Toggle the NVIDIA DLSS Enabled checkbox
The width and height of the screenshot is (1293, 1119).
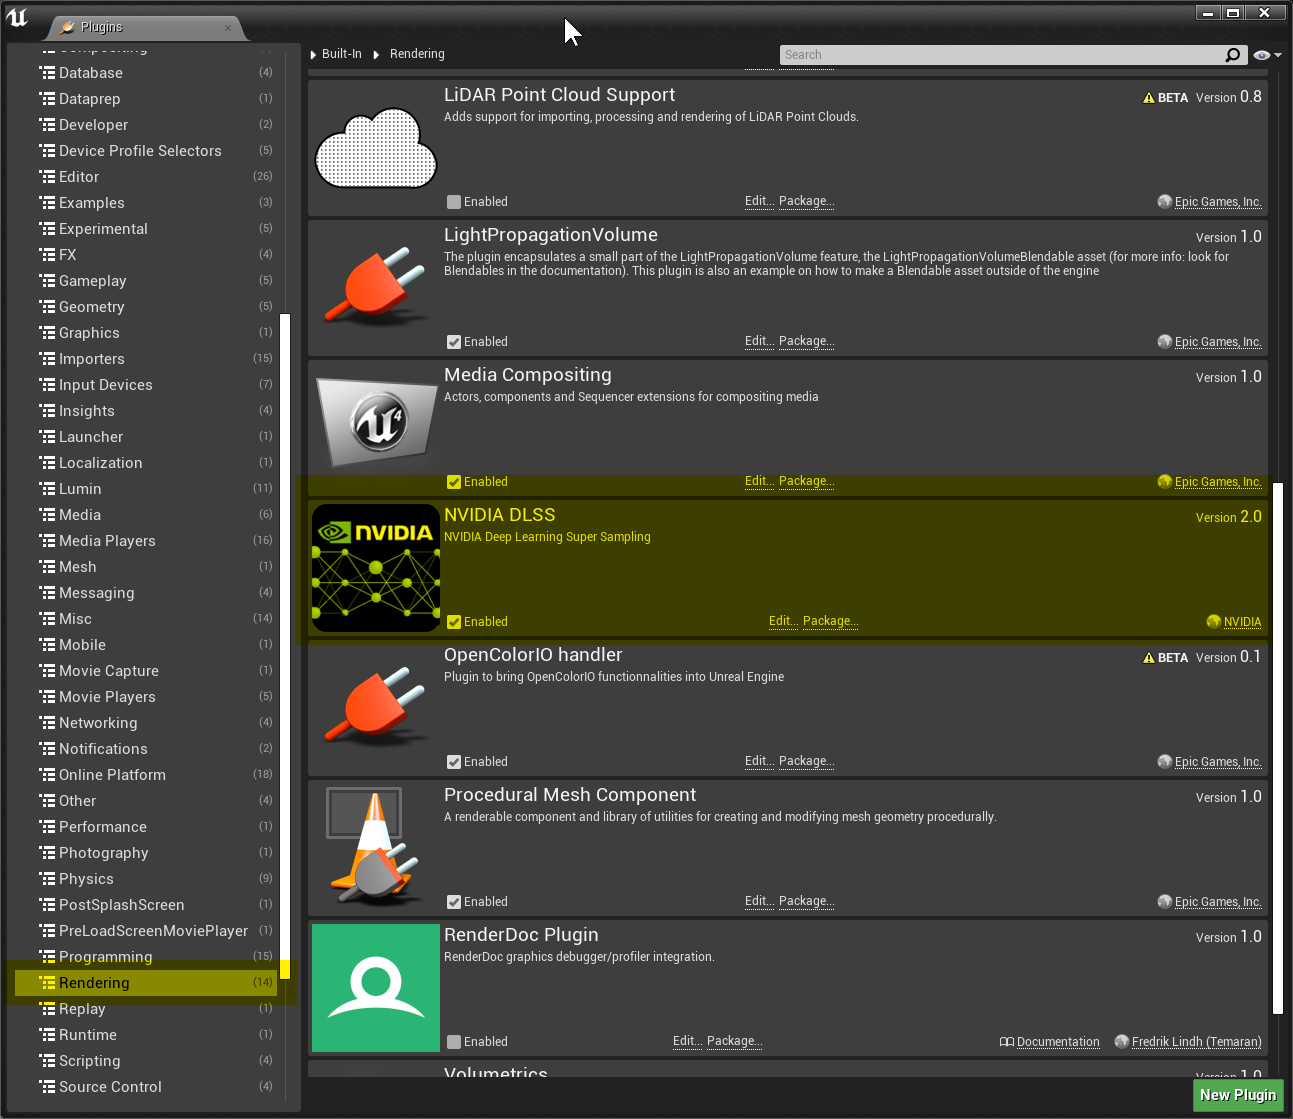pyautogui.click(x=454, y=622)
